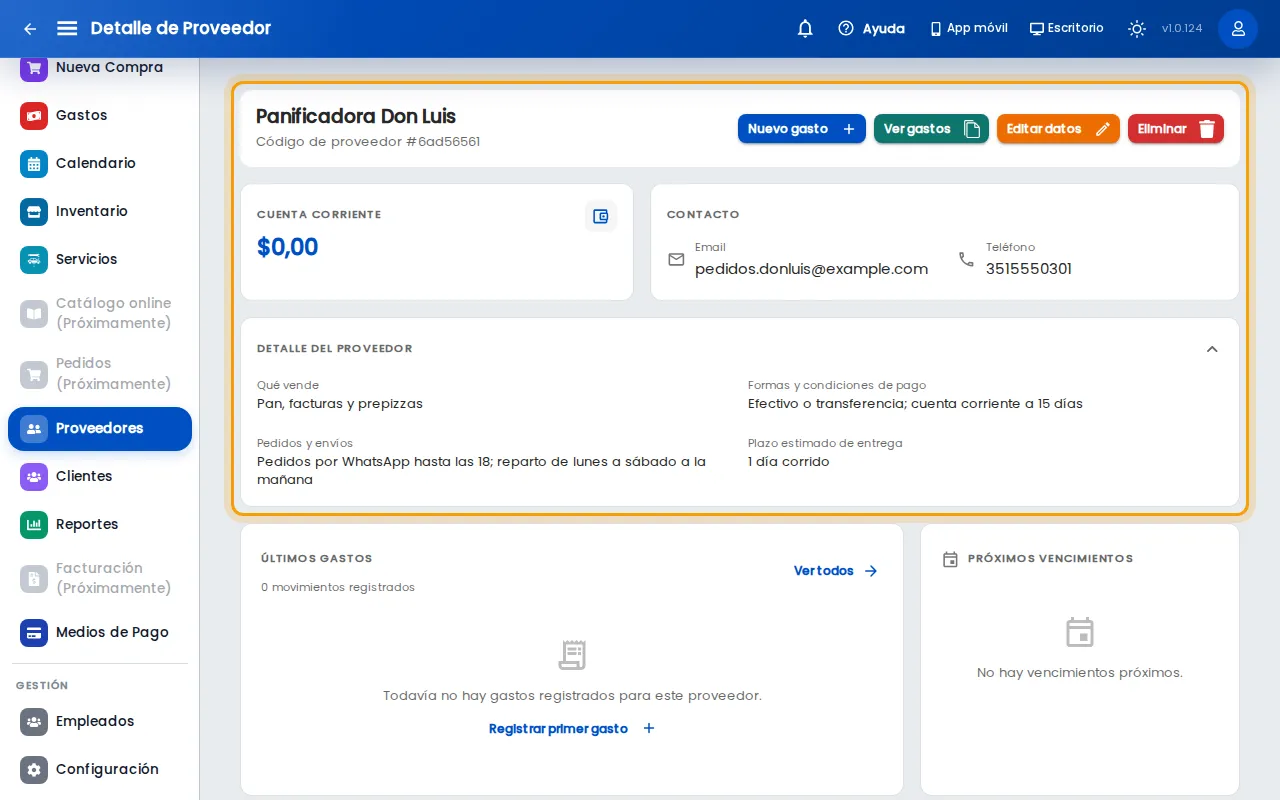
Task: Click the Ver gastos button
Action: point(931,129)
